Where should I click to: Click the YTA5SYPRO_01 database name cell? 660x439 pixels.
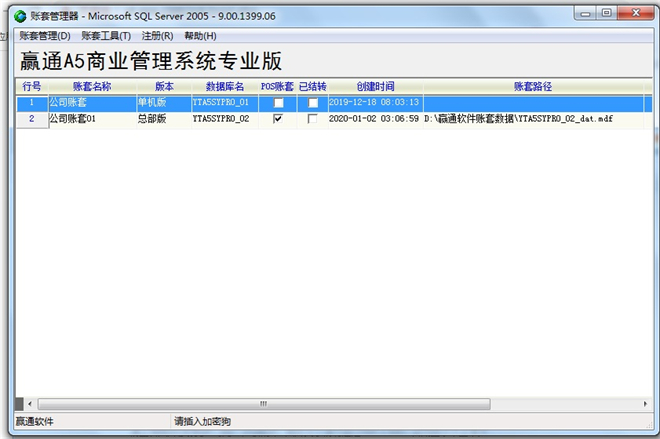pos(225,103)
